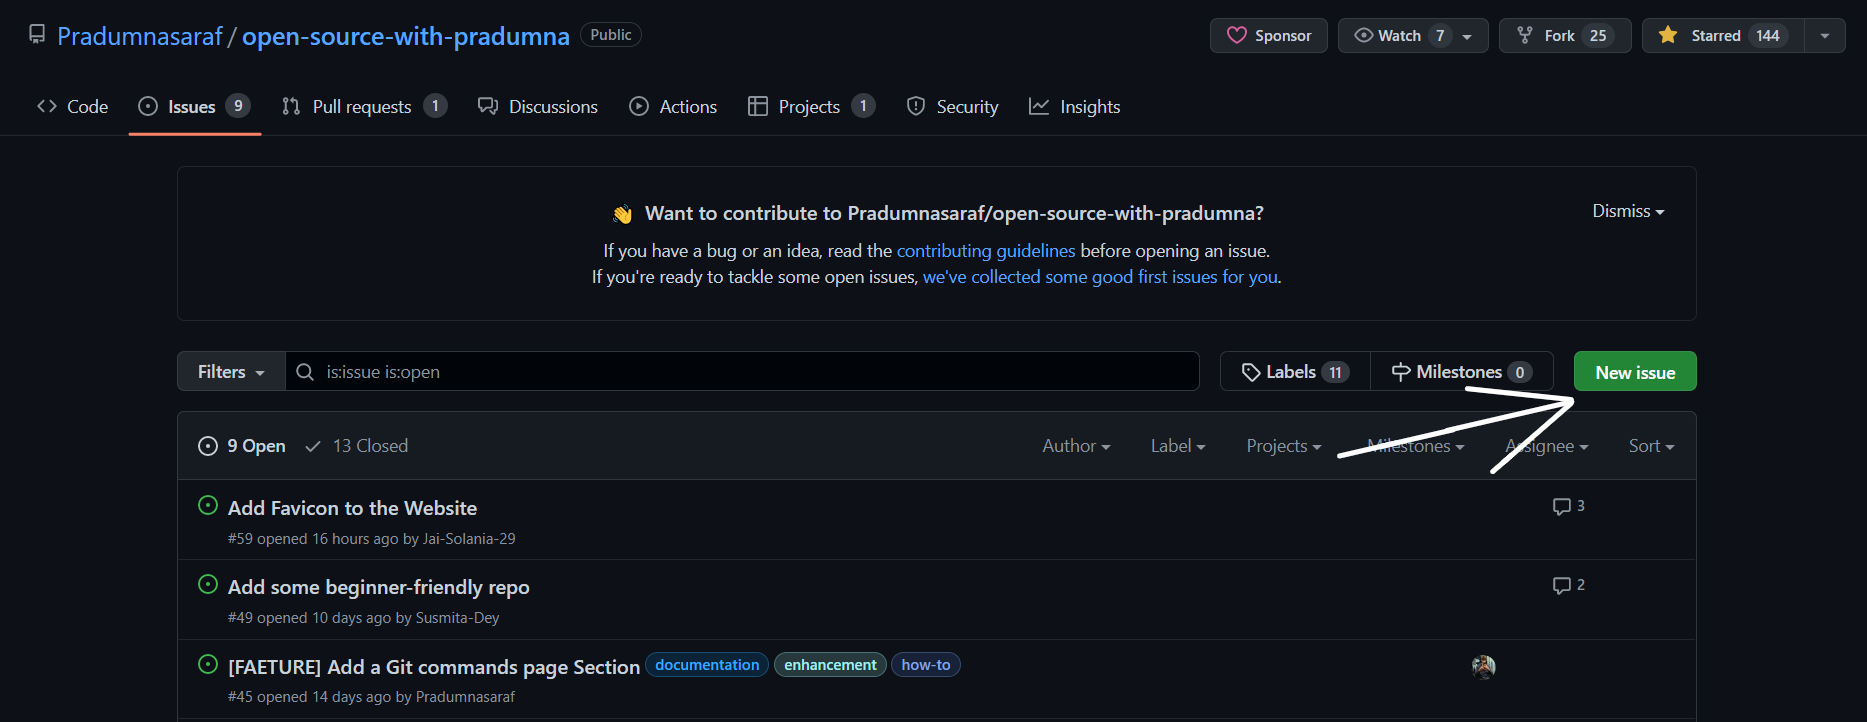Click the Fork count 25
Screen dimensions: 1867x722
tap(1598, 36)
